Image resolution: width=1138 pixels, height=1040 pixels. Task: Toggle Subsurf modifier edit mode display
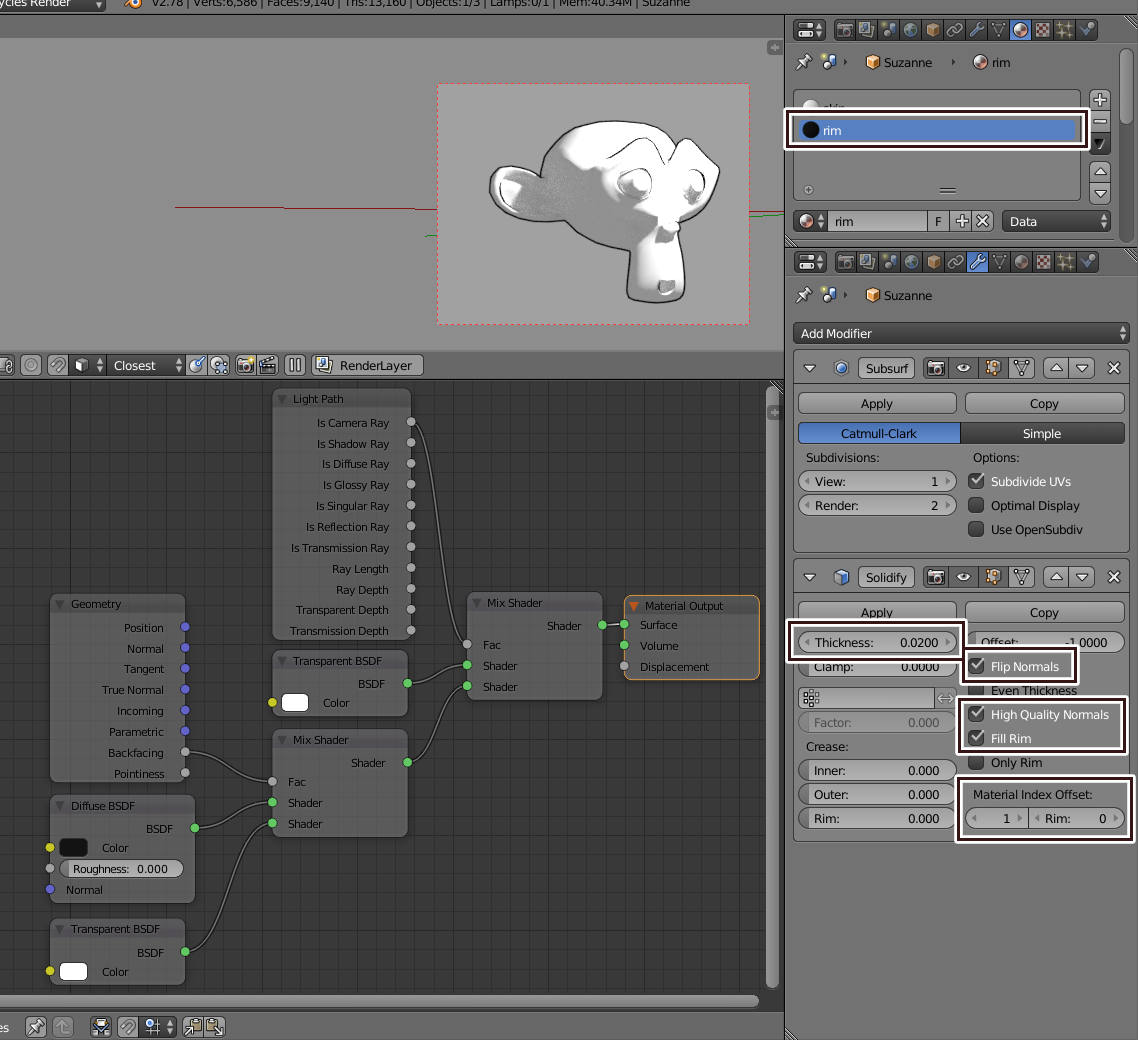point(992,369)
